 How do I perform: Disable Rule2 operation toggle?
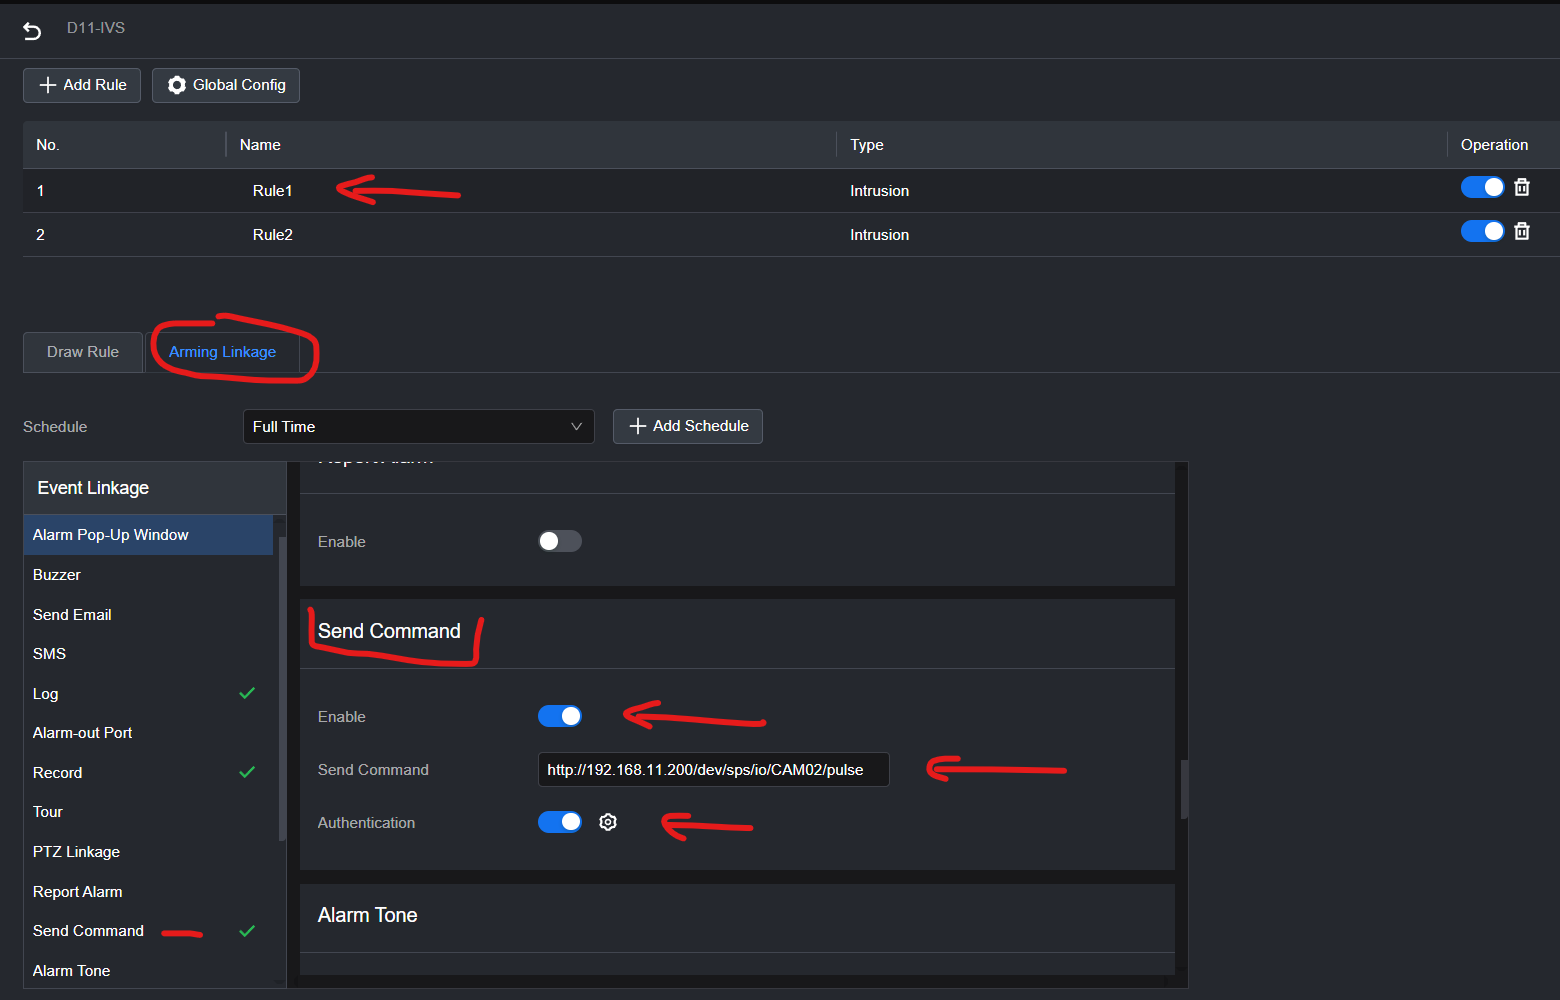pyautogui.click(x=1482, y=231)
